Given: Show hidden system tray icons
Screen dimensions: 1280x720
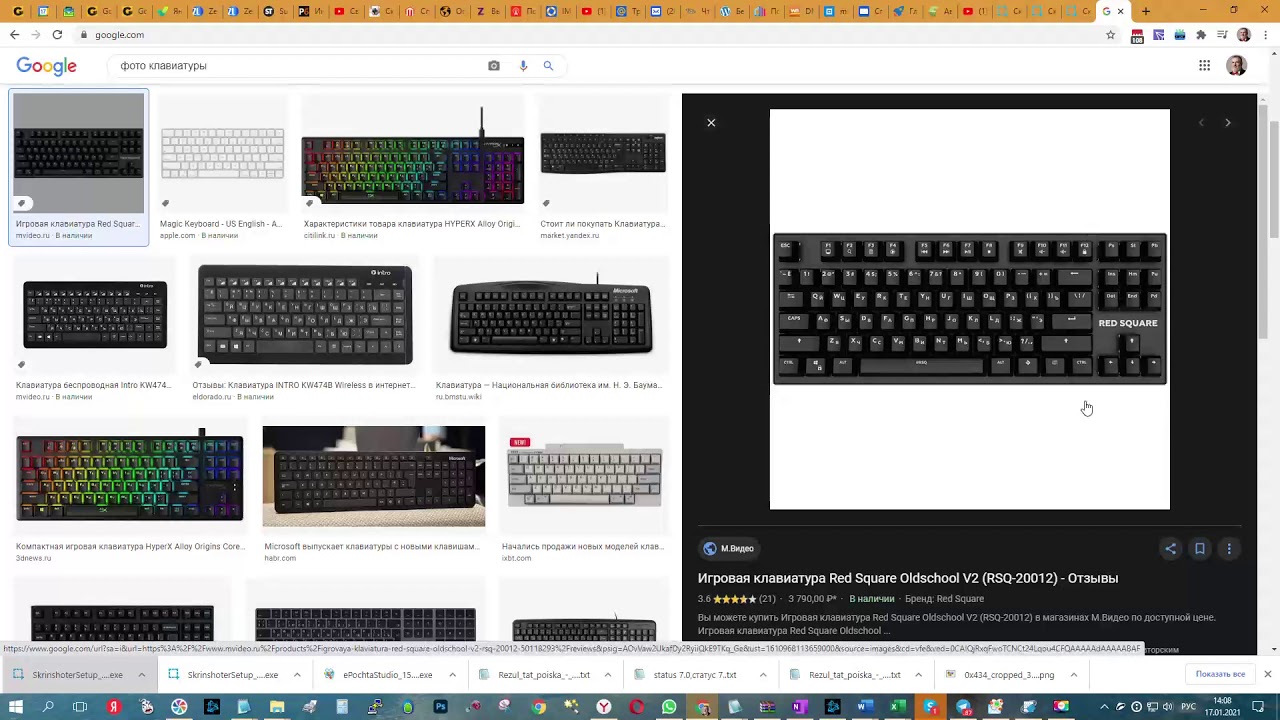Looking at the screenshot, I should pyautogui.click(x=1106, y=707).
